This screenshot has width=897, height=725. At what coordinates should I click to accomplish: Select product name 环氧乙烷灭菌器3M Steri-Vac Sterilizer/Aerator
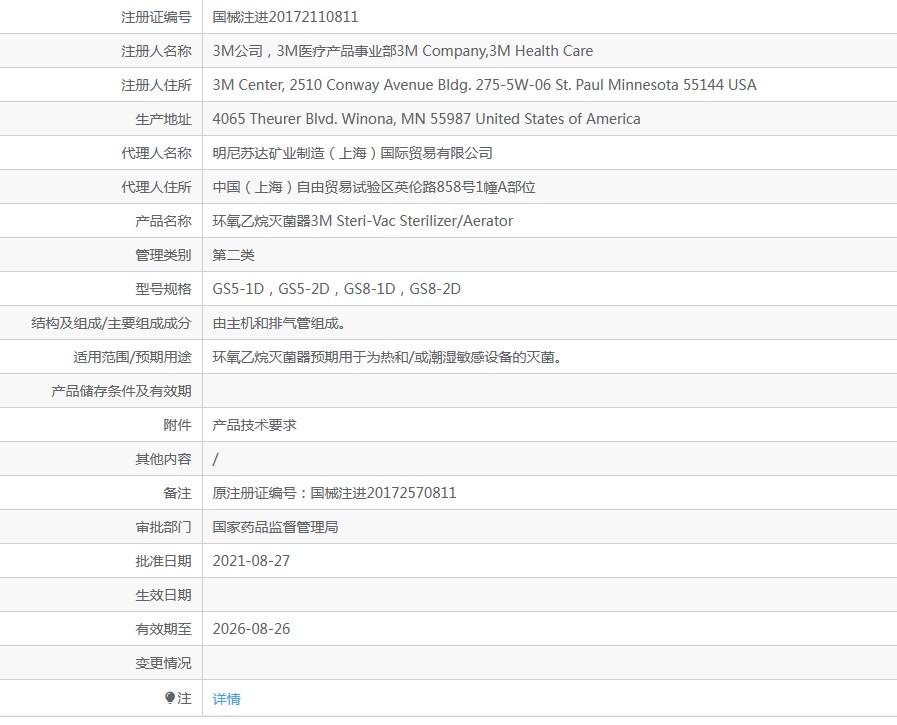pyautogui.click(x=363, y=221)
